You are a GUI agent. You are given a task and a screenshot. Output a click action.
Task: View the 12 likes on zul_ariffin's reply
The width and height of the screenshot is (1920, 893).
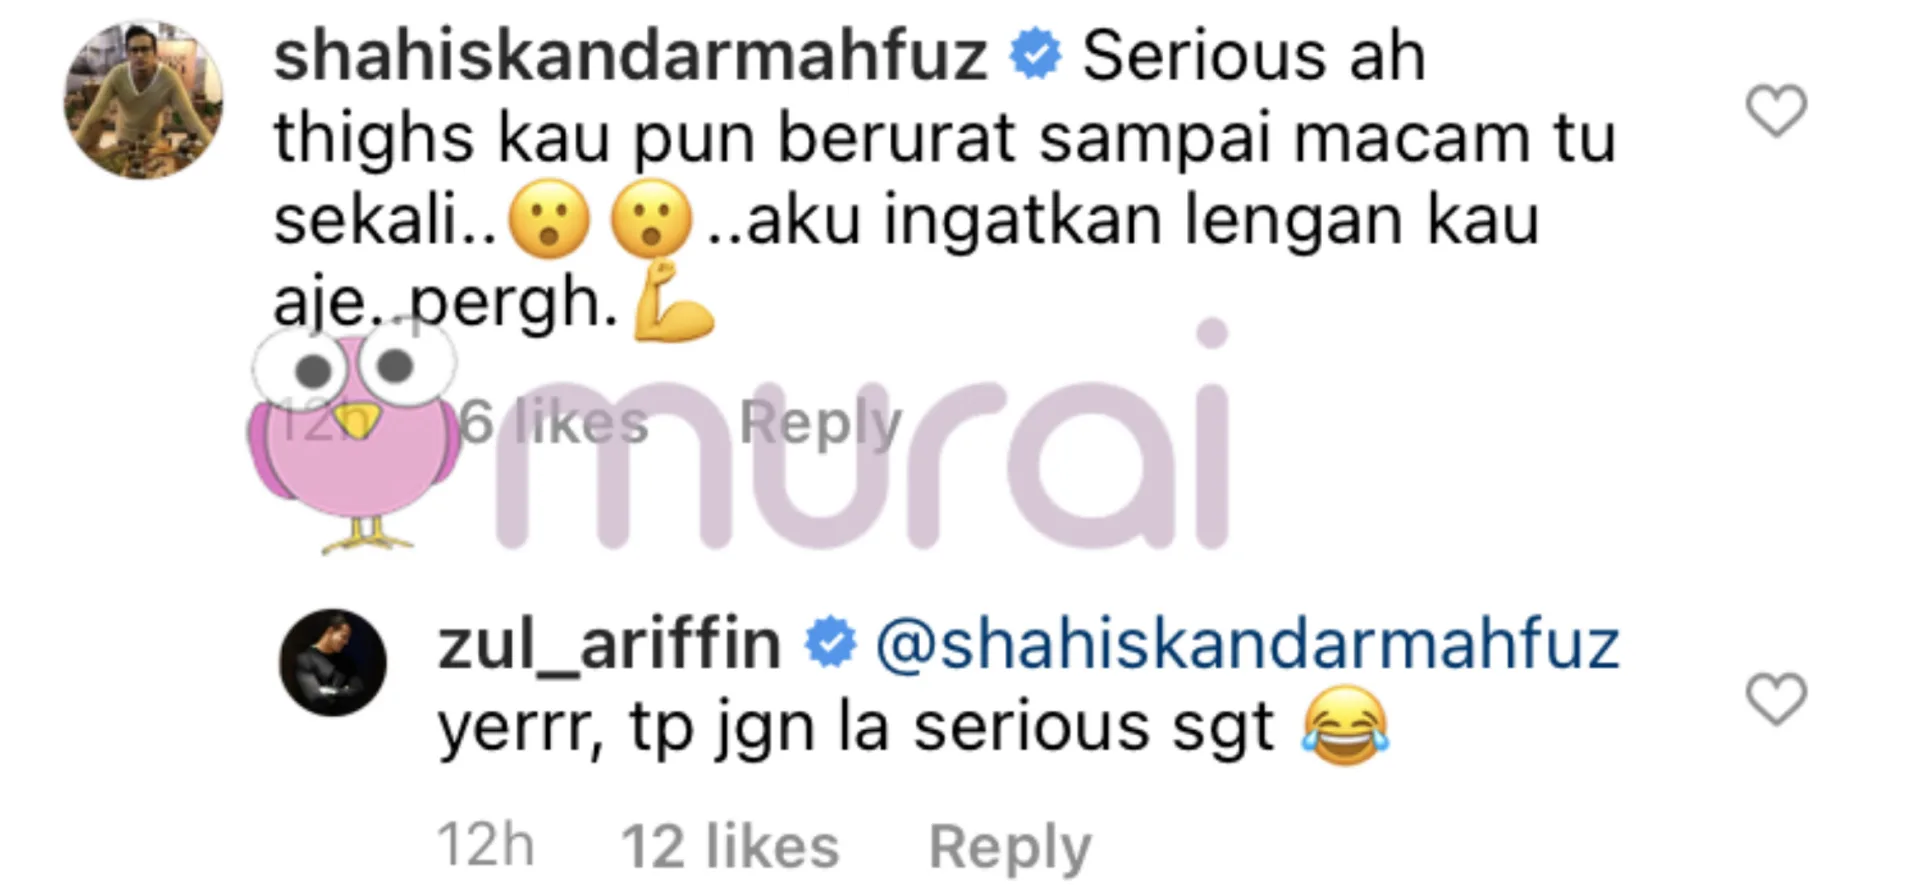pos(730,847)
